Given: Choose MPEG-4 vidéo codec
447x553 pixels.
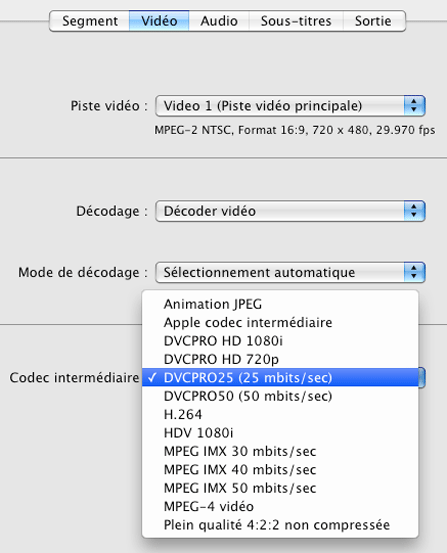Looking at the screenshot, I should (280, 506).
